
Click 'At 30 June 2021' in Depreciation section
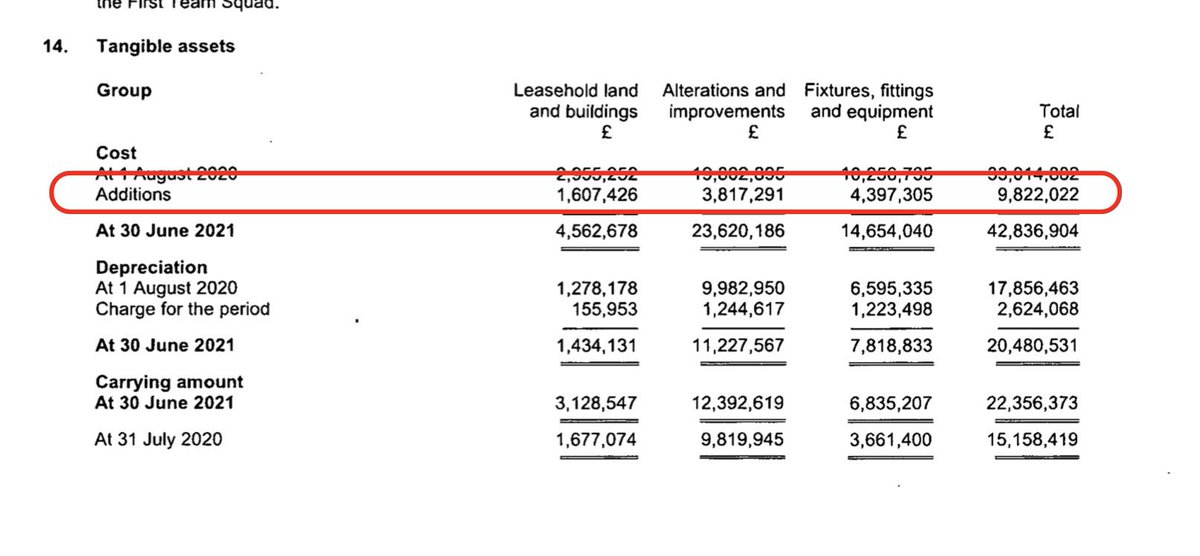(165, 345)
